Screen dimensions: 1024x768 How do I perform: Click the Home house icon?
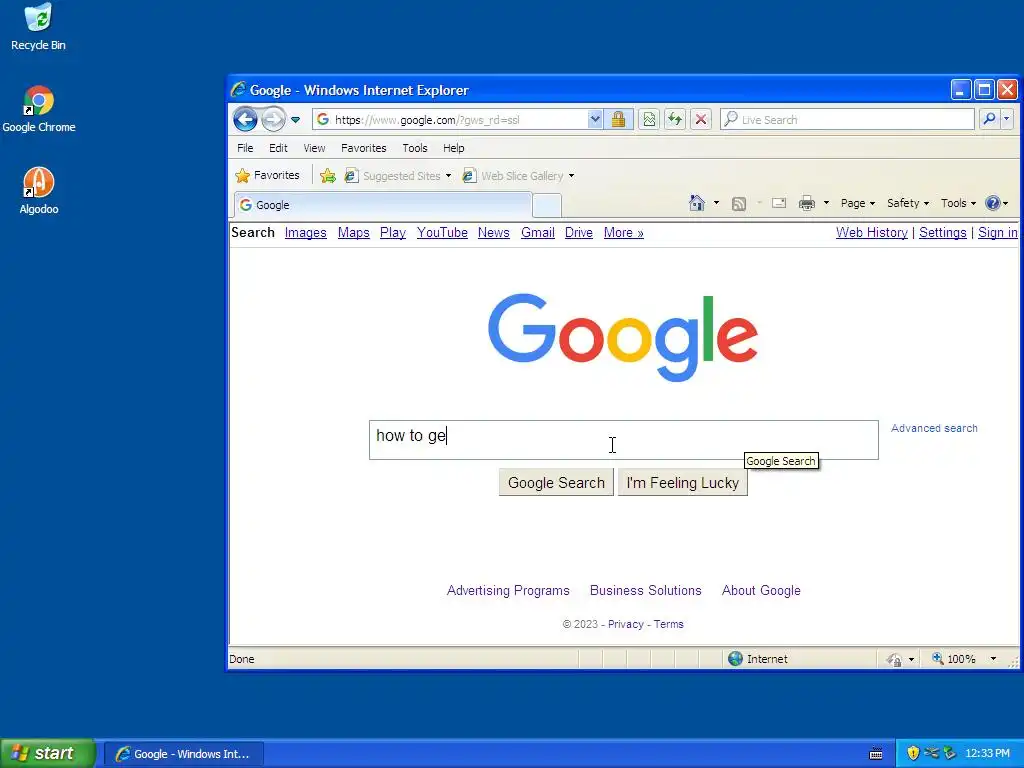point(697,203)
